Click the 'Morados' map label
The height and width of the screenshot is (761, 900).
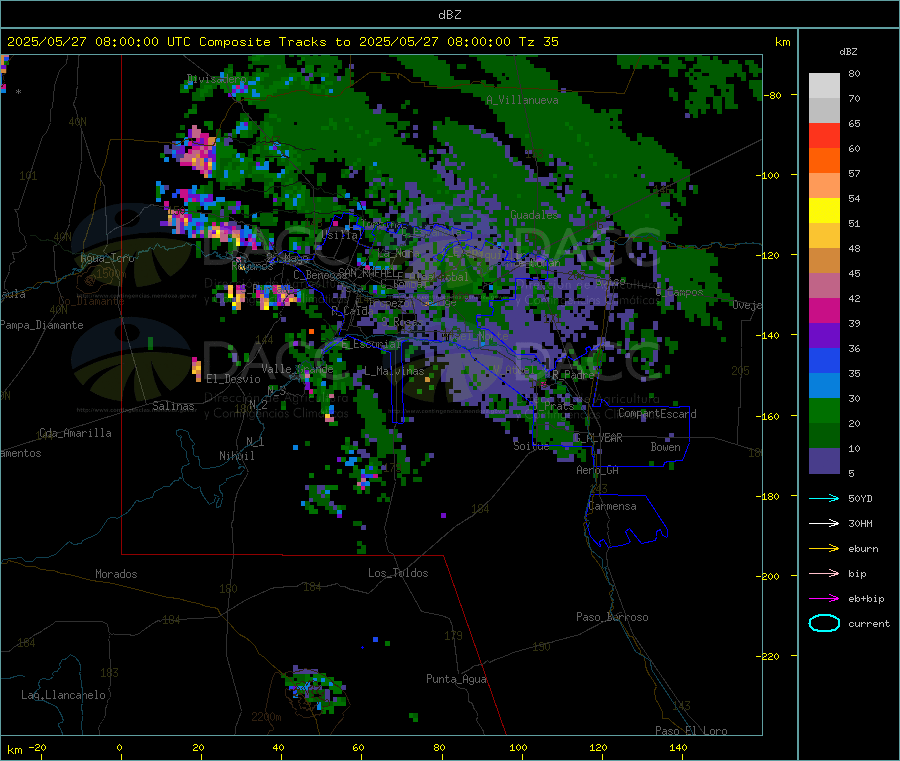116,574
